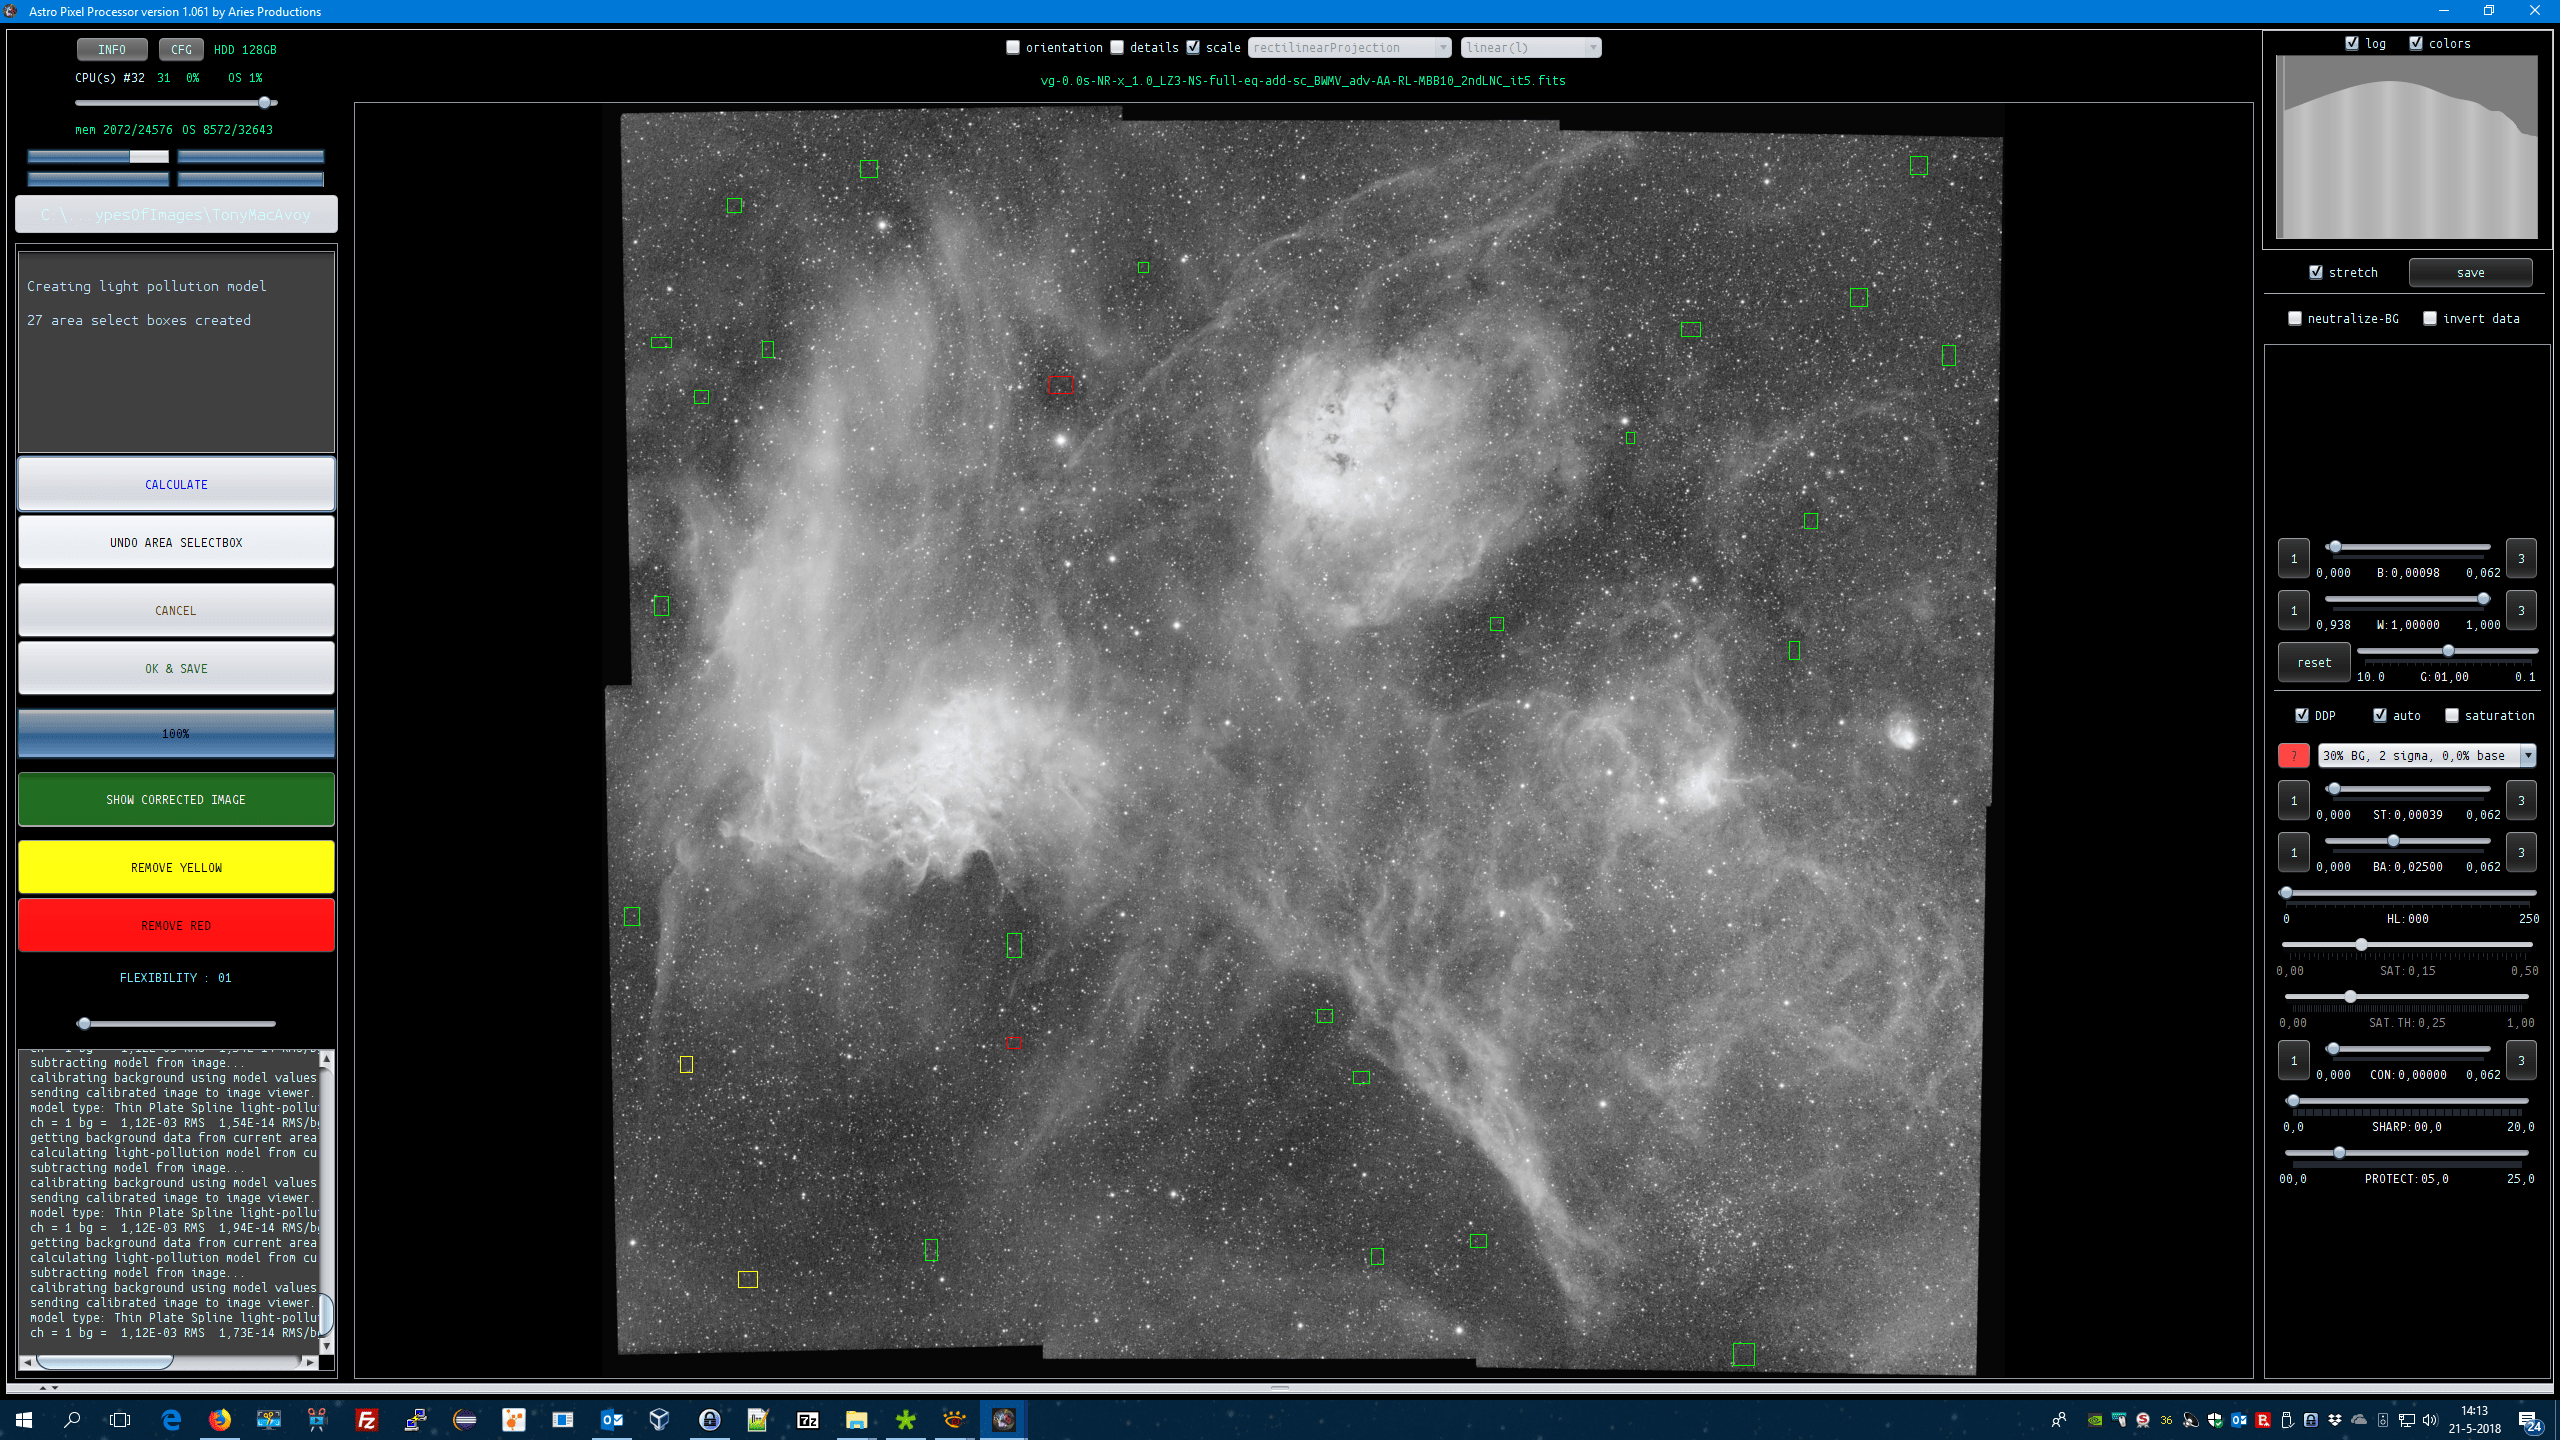The image size is (2560, 1440).
Task: Click the red DDP help question-mark button
Action: (2293, 756)
